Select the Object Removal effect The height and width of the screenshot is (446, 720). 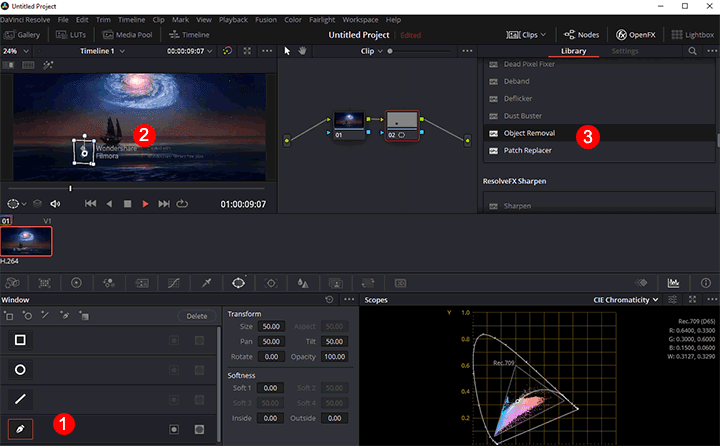530,133
